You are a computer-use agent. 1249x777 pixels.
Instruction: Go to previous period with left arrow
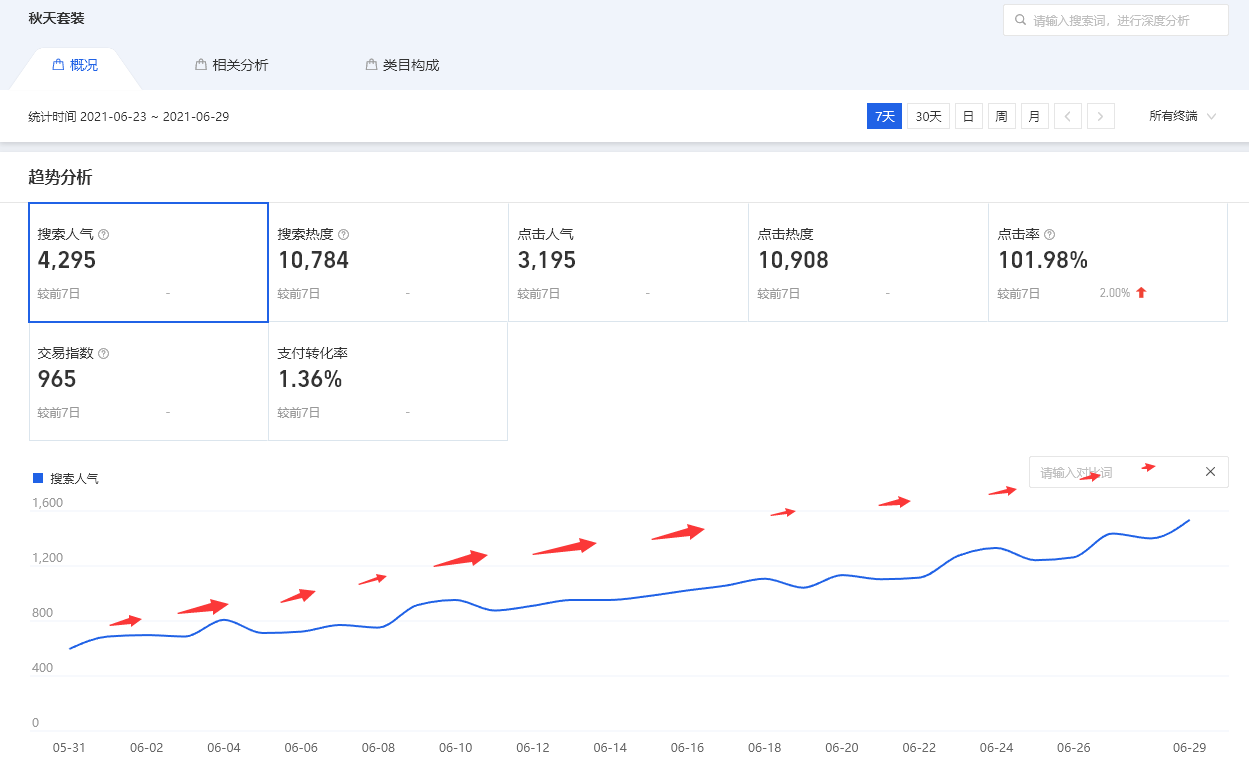point(1068,117)
